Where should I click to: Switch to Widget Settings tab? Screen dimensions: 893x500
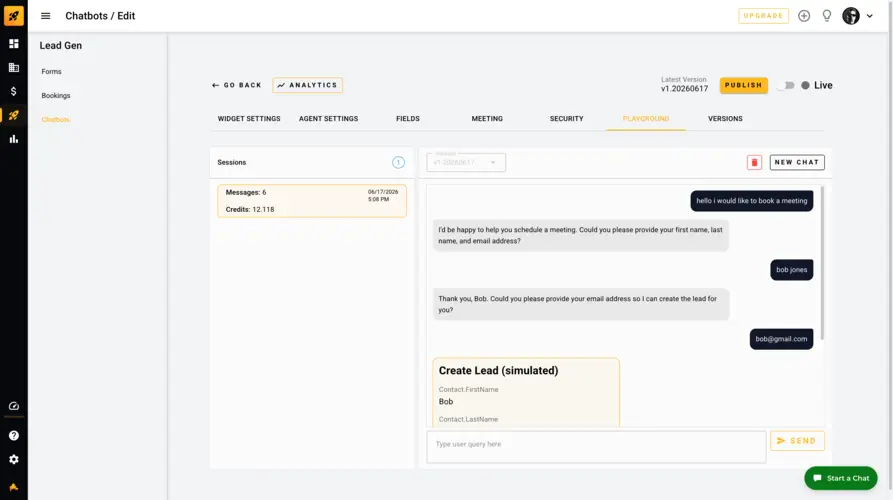click(249, 118)
